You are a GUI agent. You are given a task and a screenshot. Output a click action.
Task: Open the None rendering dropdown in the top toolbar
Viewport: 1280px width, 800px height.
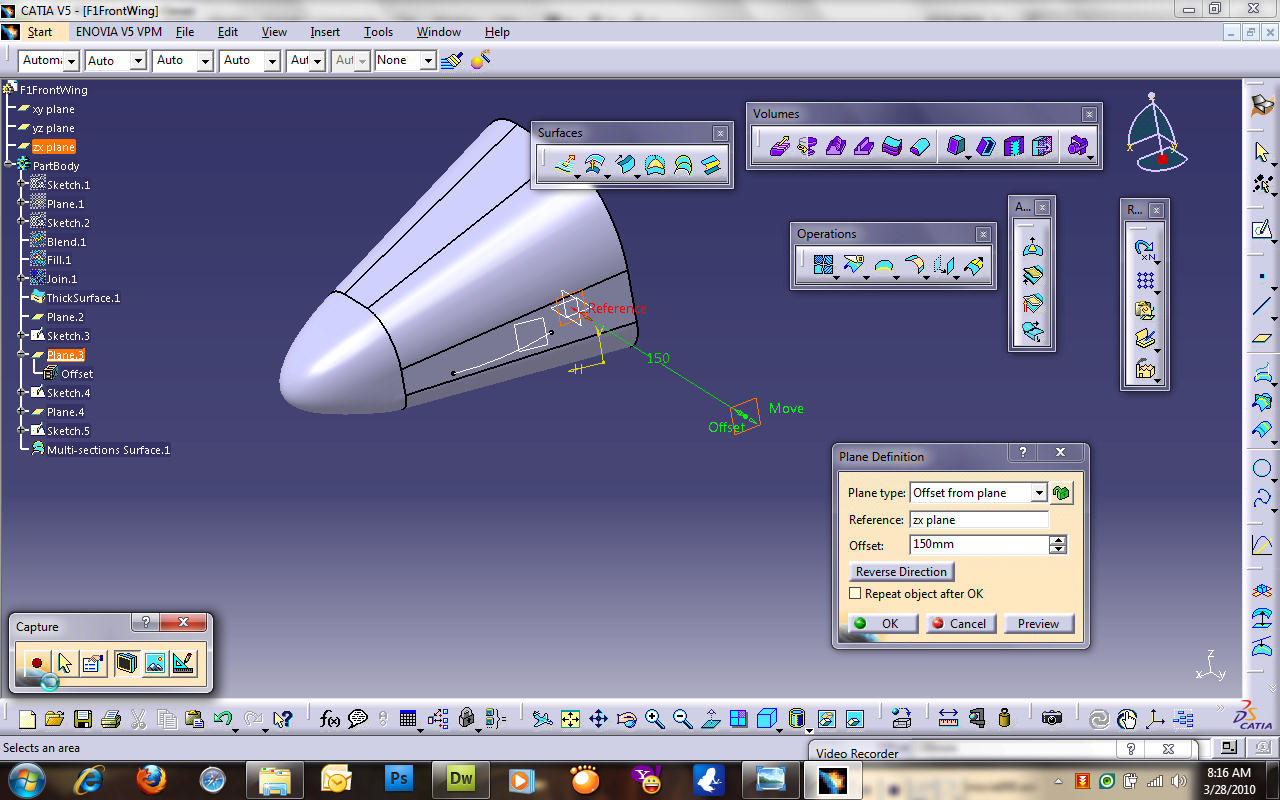428,60
